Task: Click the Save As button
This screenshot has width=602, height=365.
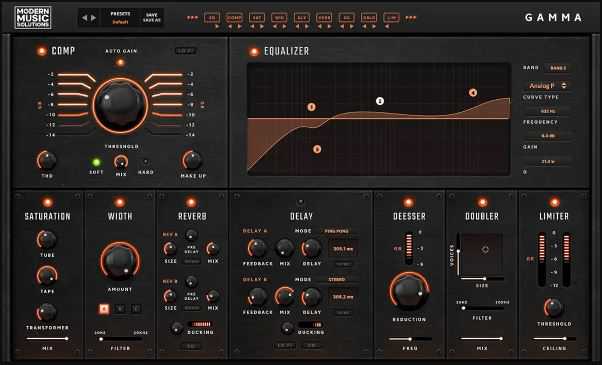Action: [x=152, y=20]
